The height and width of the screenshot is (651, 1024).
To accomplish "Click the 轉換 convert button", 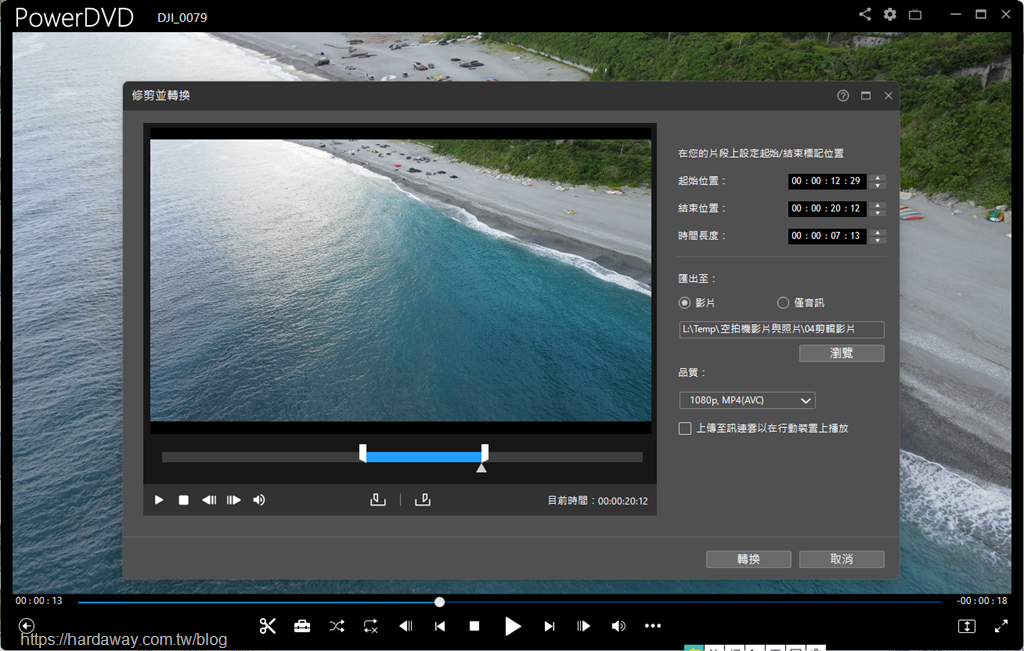I will [748, 560].
